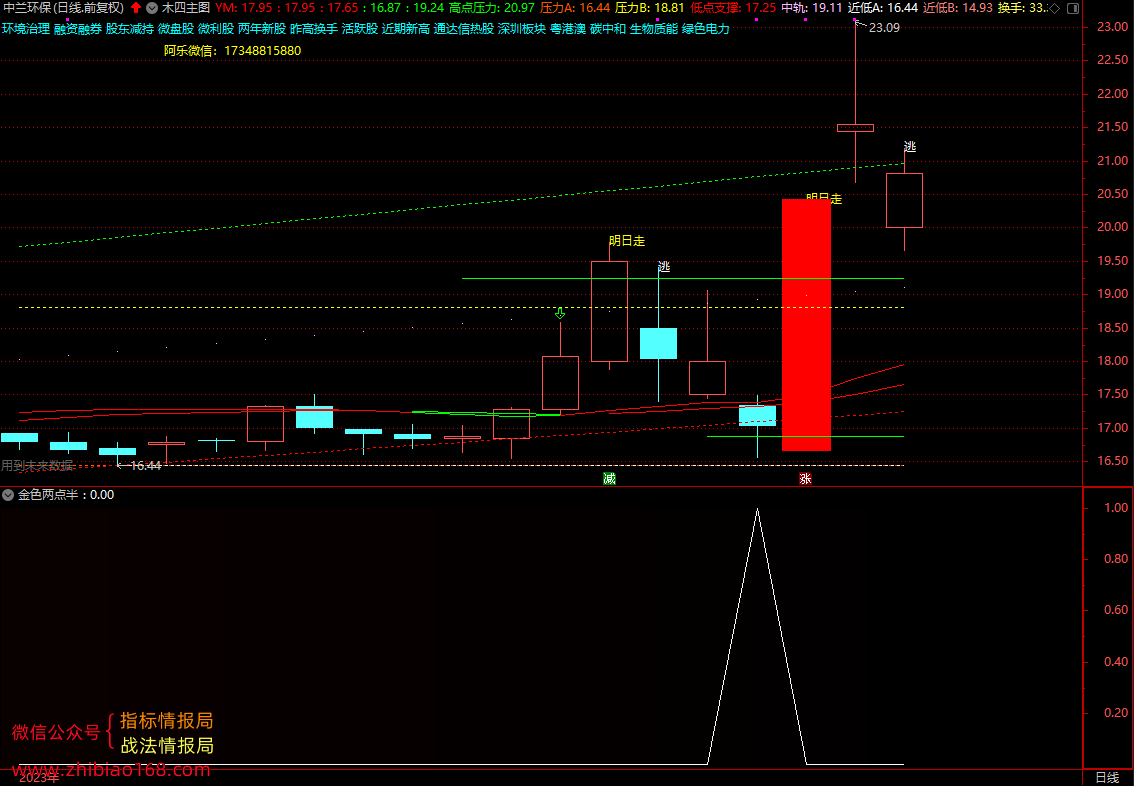Click the 明日走 label above the hollow candle
This screenshot has width=1134, height=786.
(626, 241)
